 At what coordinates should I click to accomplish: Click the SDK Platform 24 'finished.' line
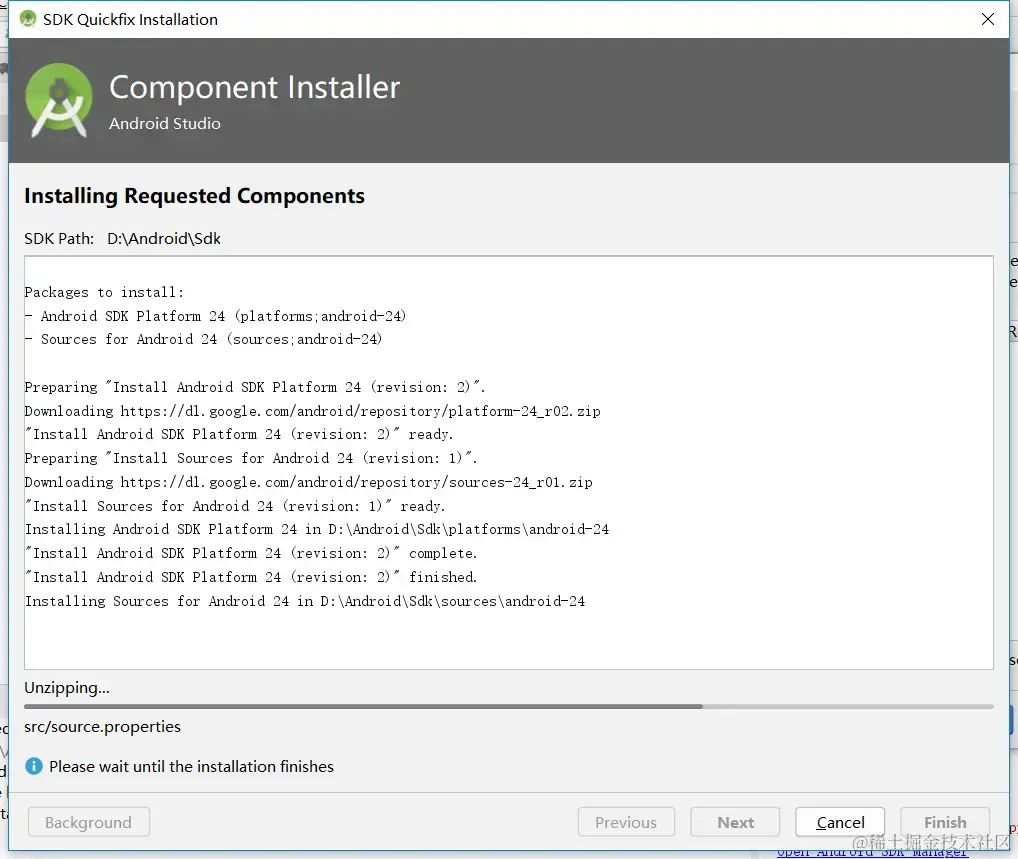coord(251,577)
